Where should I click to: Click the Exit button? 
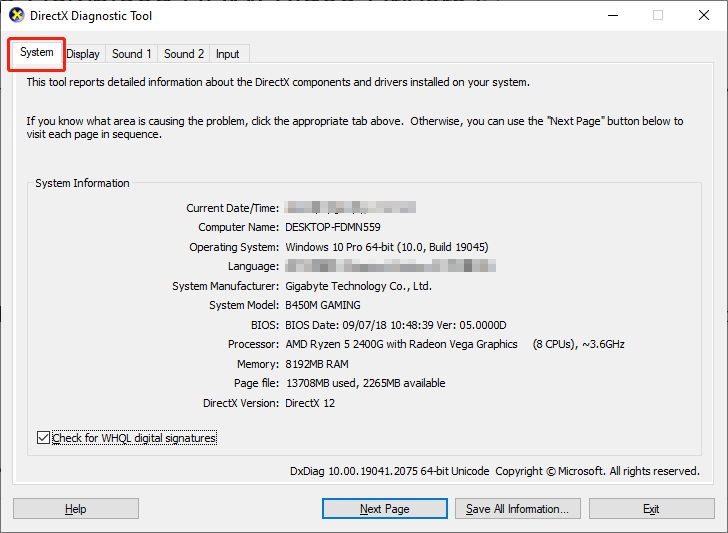(651, 509)
